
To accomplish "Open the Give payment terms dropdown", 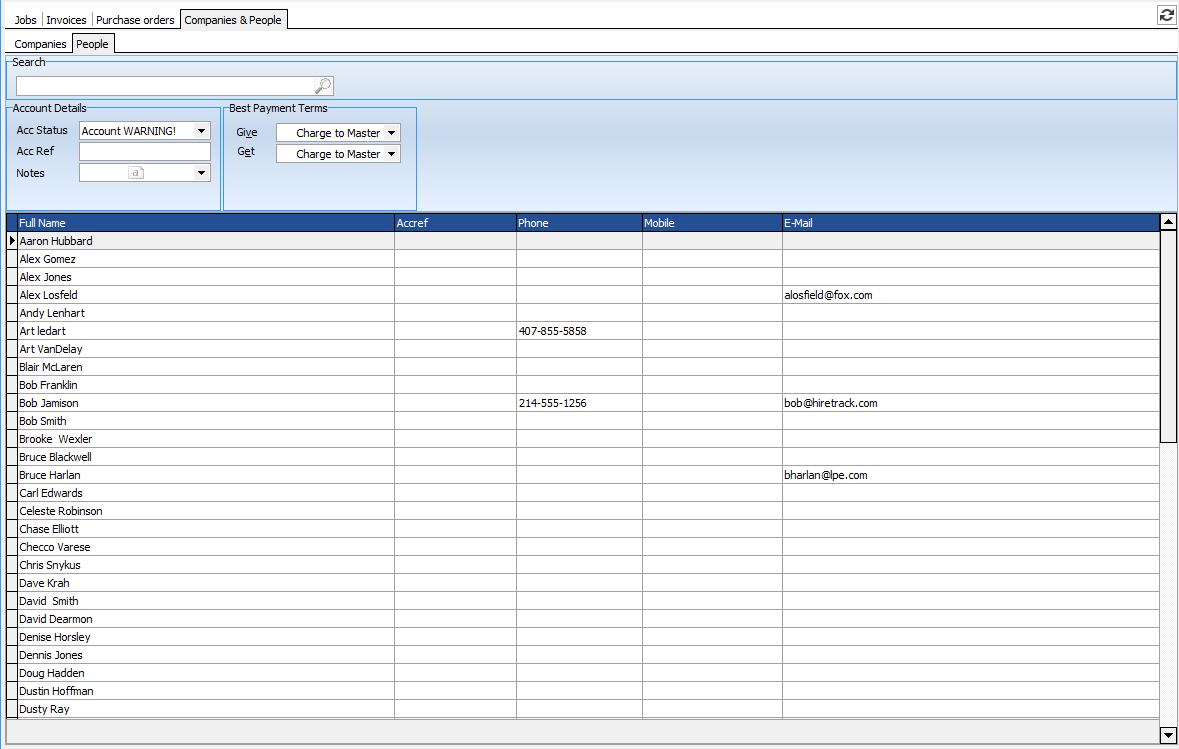I will click(391, 133).
